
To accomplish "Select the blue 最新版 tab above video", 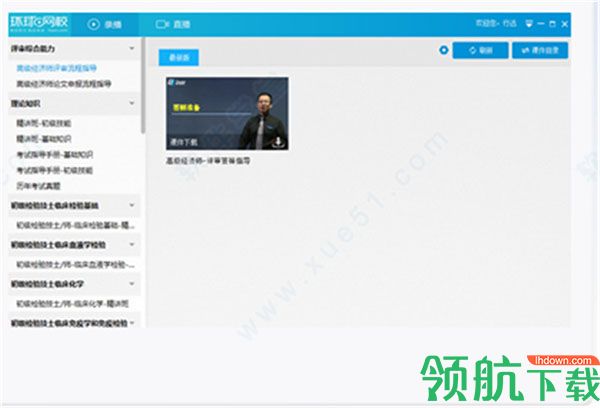I will [x=179, y=57].
